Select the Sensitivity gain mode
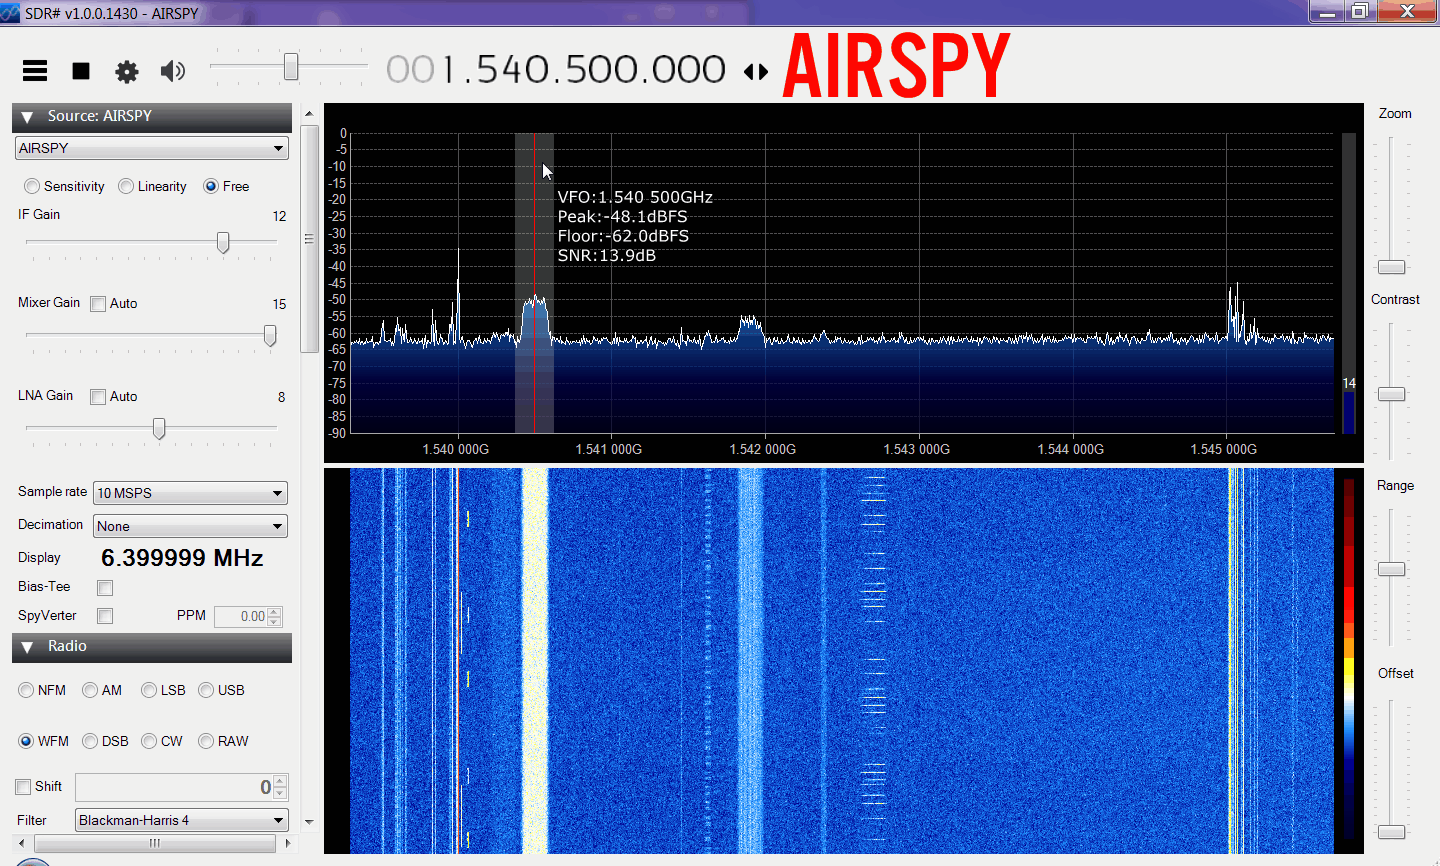The width and height of the screenshot is (1440, 866). coord(32,186)
